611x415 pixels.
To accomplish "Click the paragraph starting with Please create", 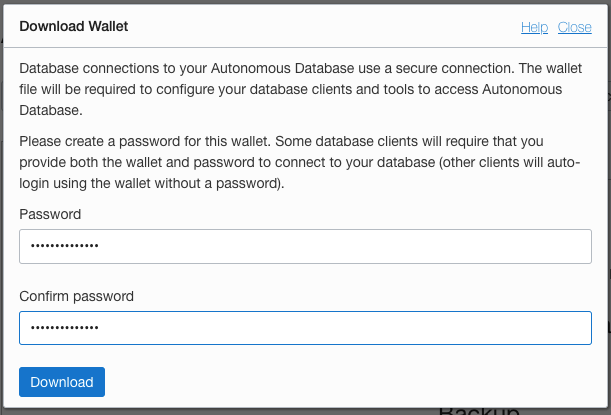I will 300,162.
